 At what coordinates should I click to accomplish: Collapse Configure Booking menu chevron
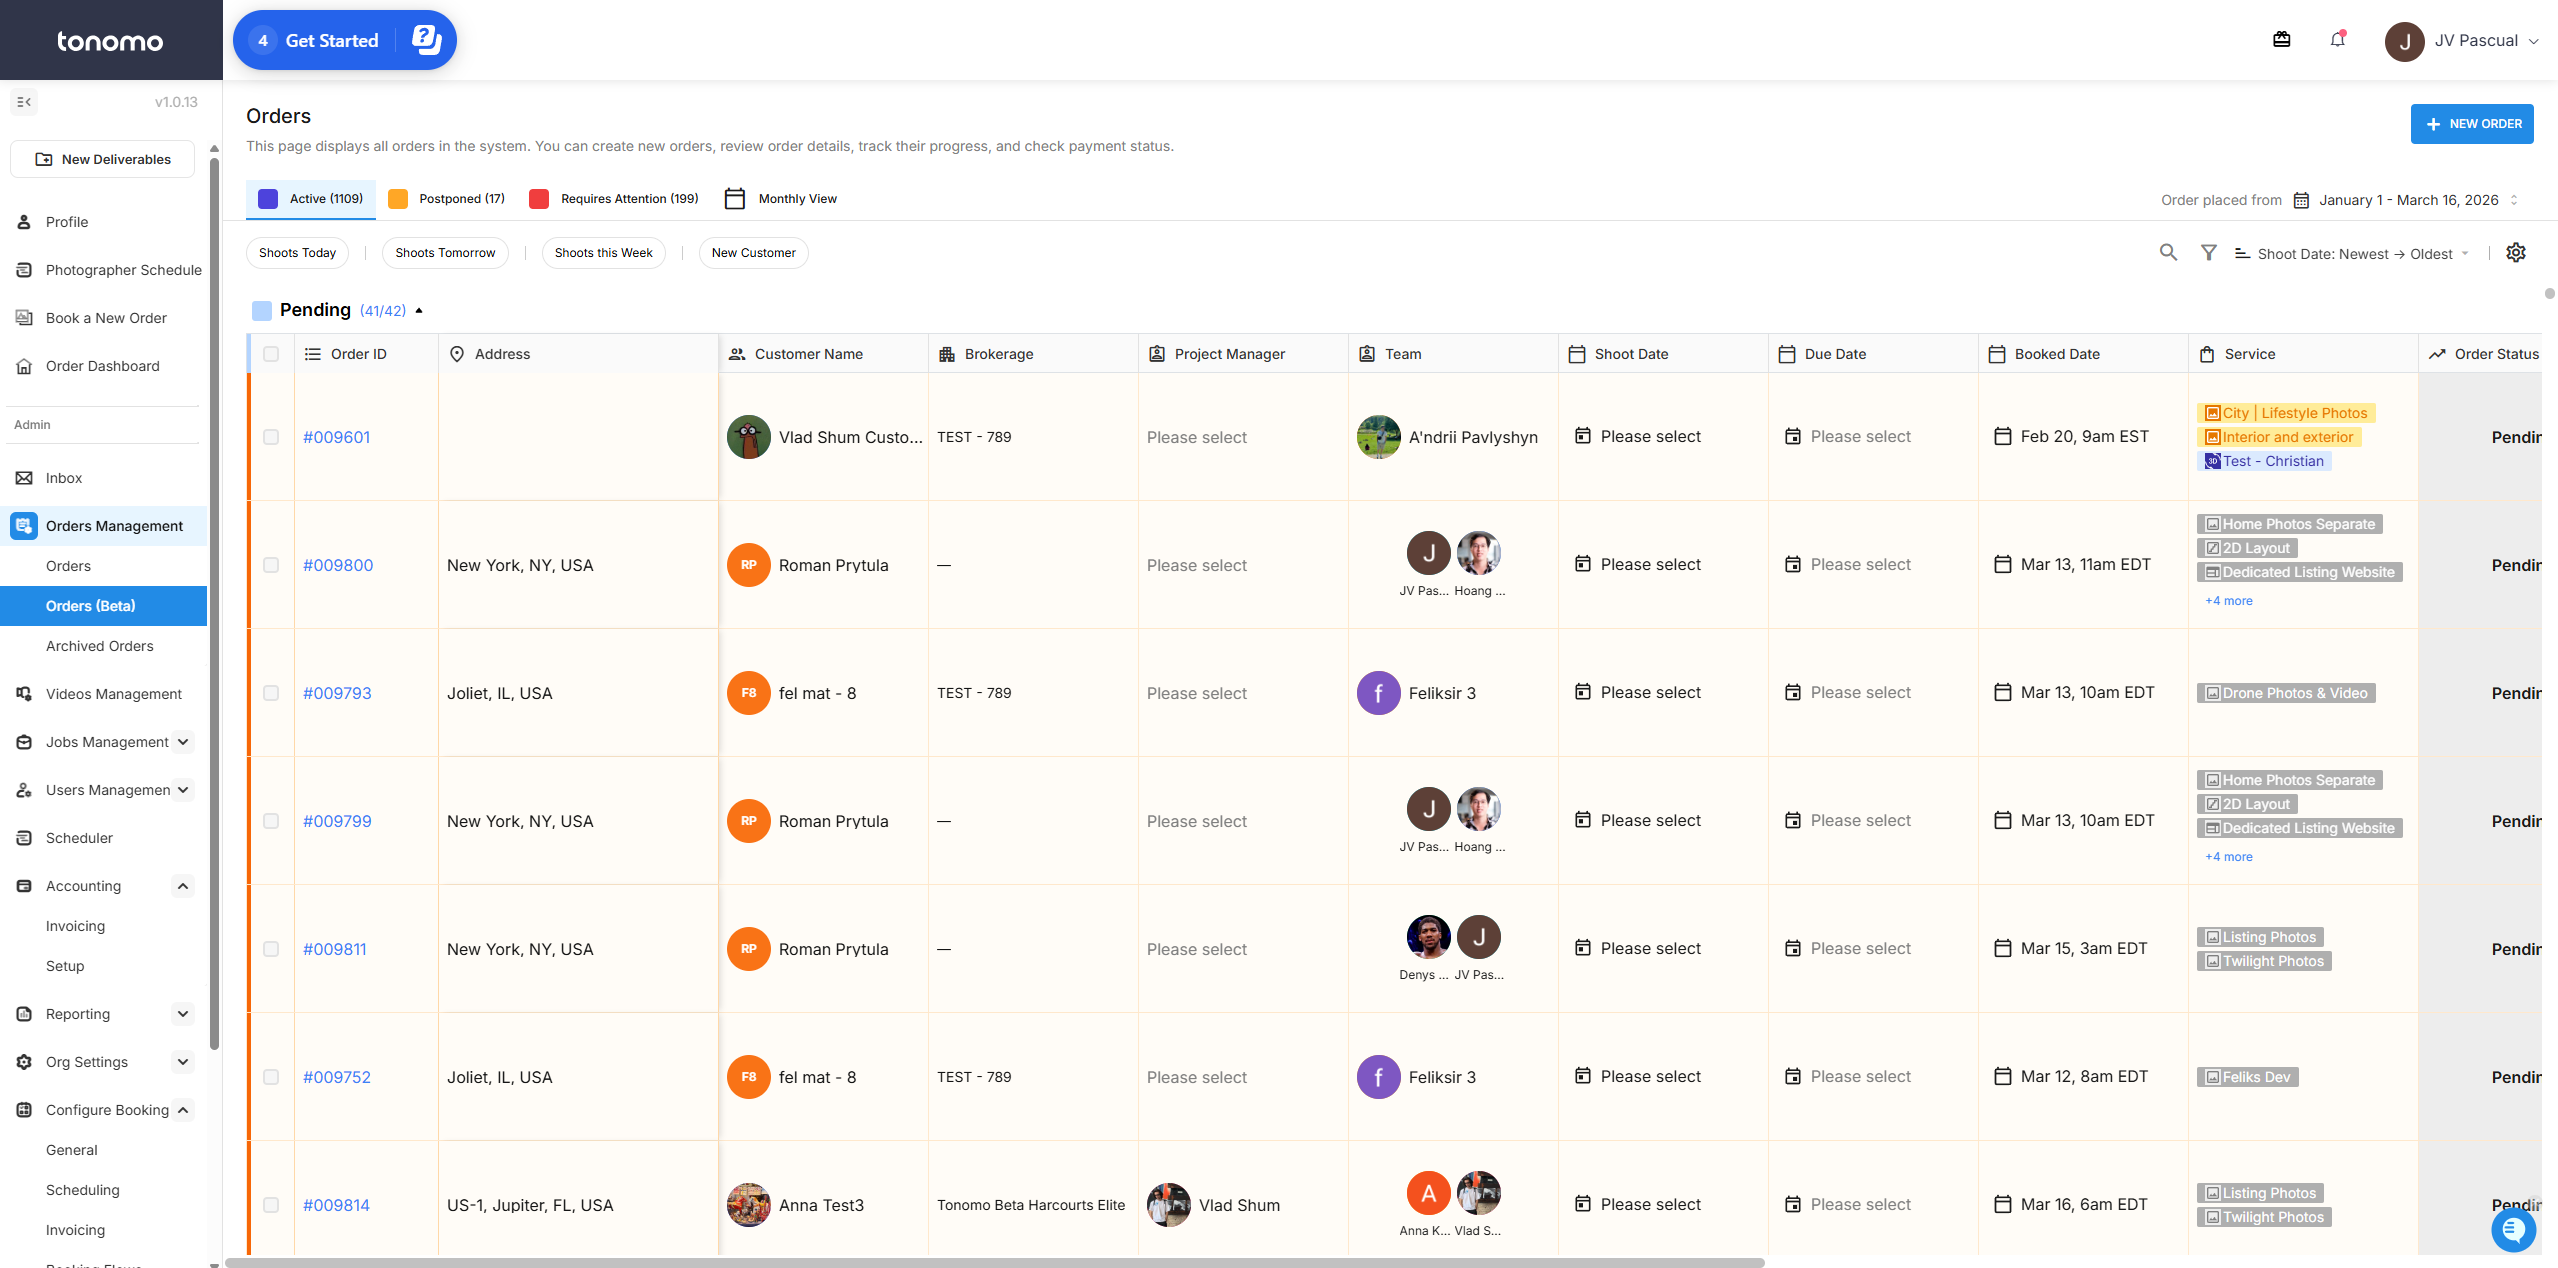(x=183, y=1110)
